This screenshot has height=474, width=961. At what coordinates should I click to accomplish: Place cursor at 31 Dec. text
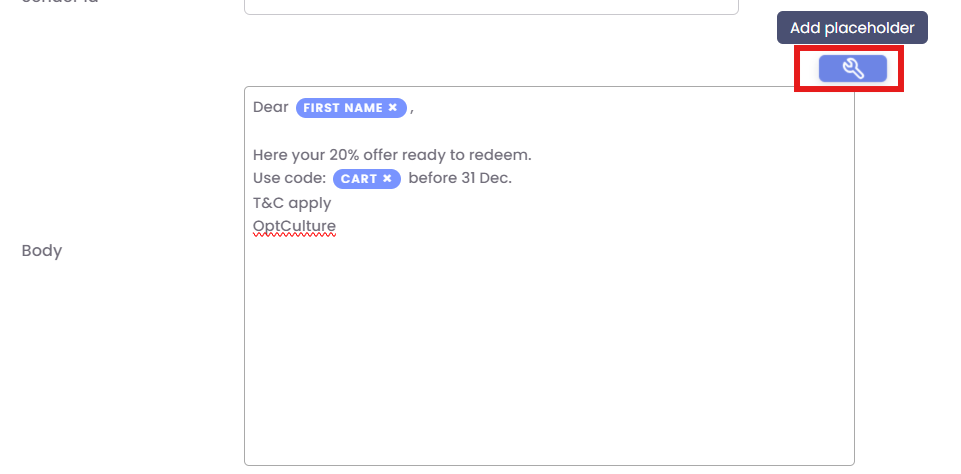point(487,179)
